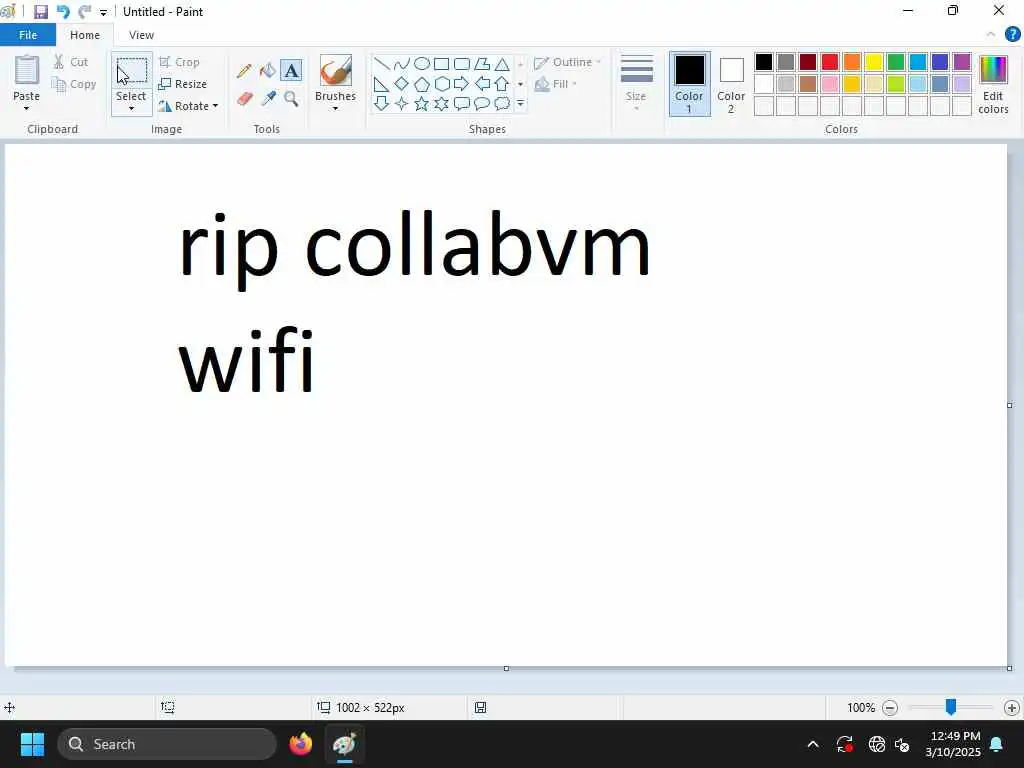Choose the Five-point star shape
Image resolution: width=1024 pixels, height=768 pixels.
tap(422, 103)
